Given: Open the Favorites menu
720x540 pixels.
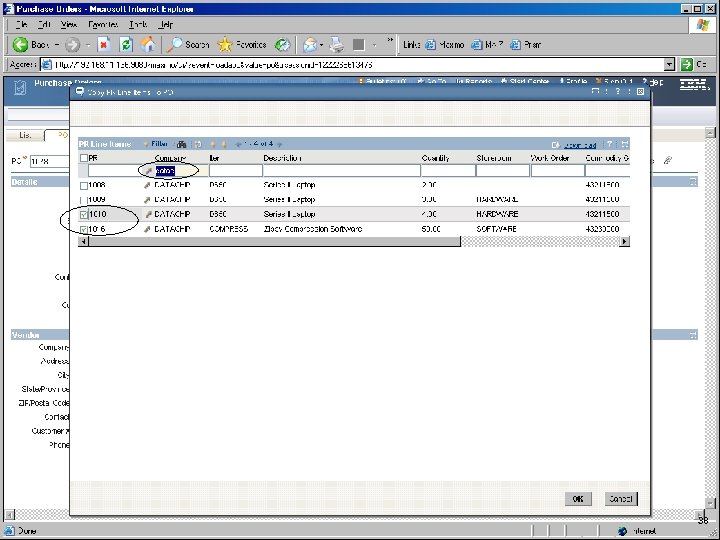Looking at the screenshot, I should (x=103, y=24).
